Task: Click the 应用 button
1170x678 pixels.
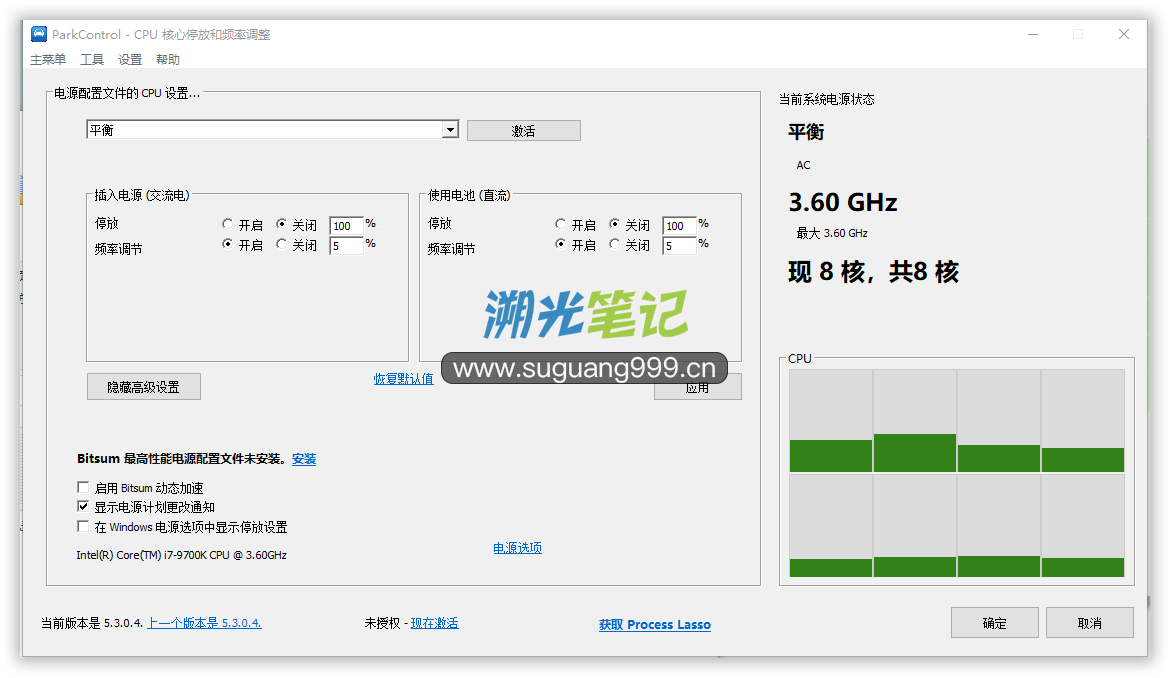Action: click(698, 389)
